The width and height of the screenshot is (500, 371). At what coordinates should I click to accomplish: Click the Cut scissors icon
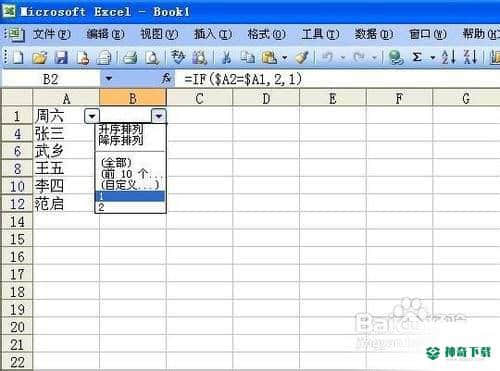tap(226, 58)
